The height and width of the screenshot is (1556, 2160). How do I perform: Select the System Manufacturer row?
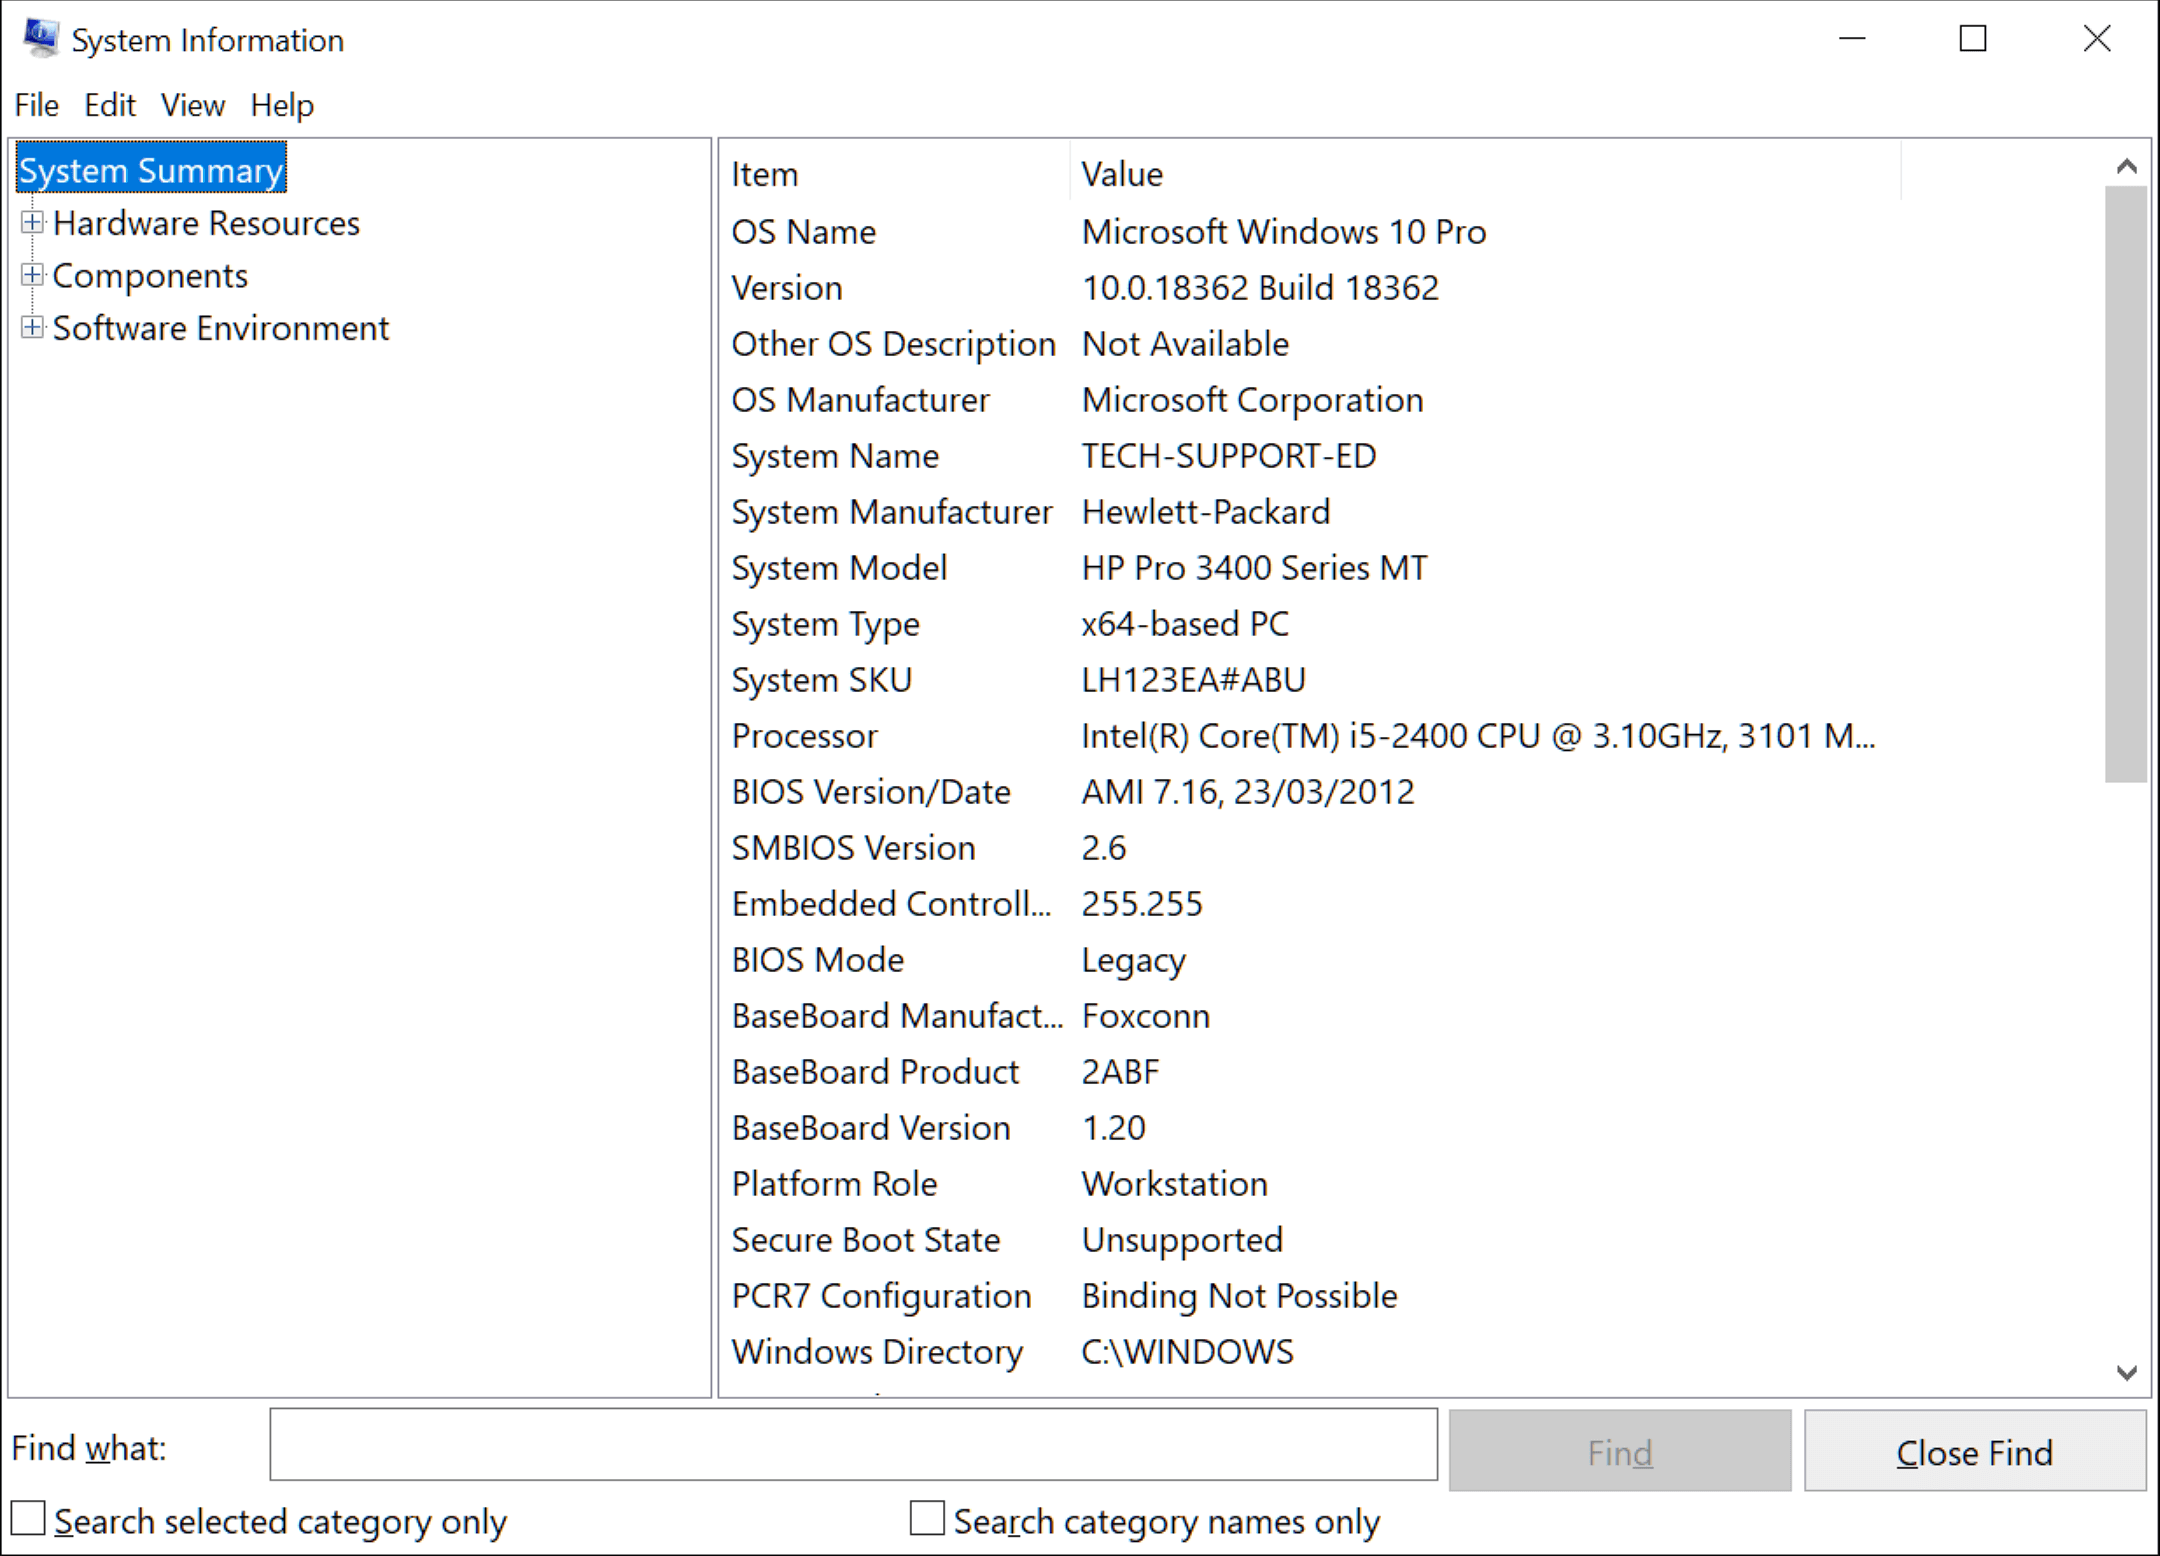pyautogui.click(x=1310, y=512)
